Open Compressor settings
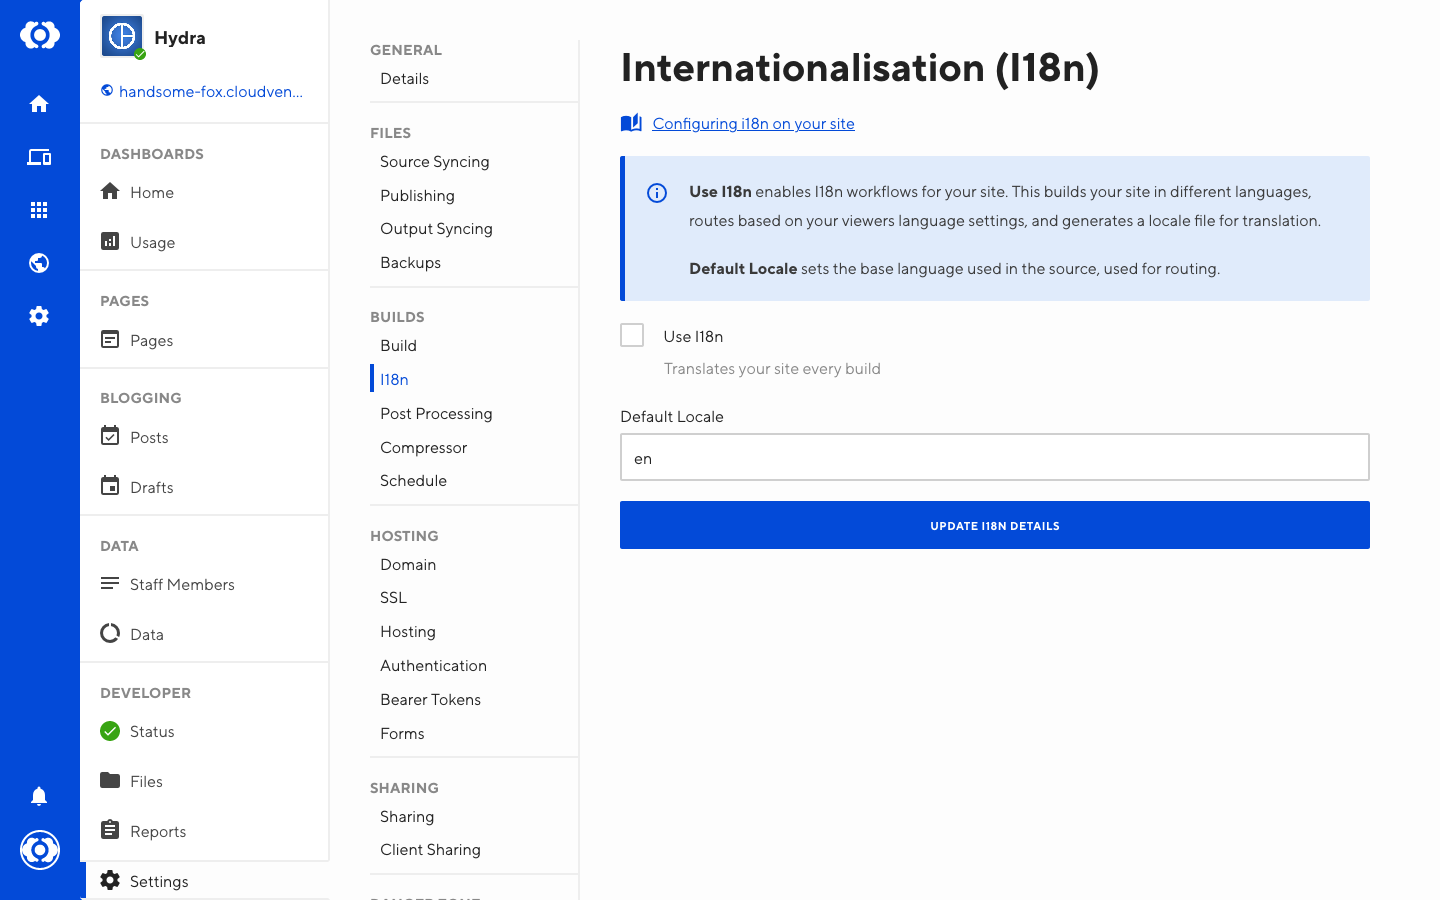This screenshot has width=1440, height=900. point(423,448)
